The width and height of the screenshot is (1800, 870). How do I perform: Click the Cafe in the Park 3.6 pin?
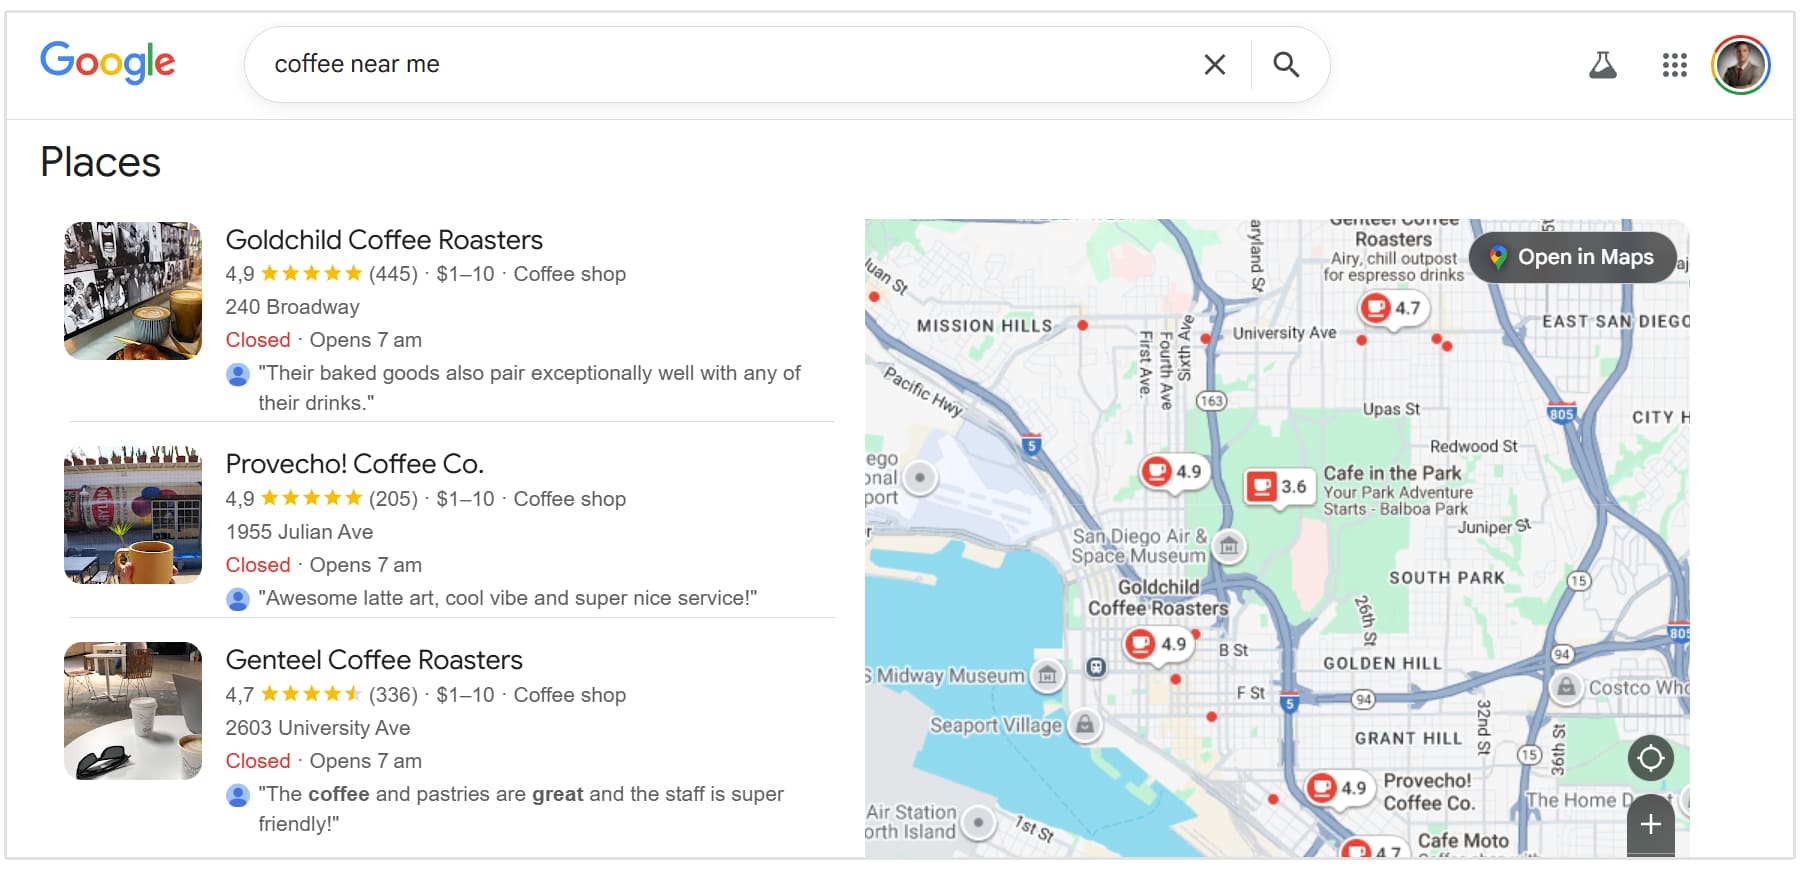pyautogui.click(x=1277, y=487)
